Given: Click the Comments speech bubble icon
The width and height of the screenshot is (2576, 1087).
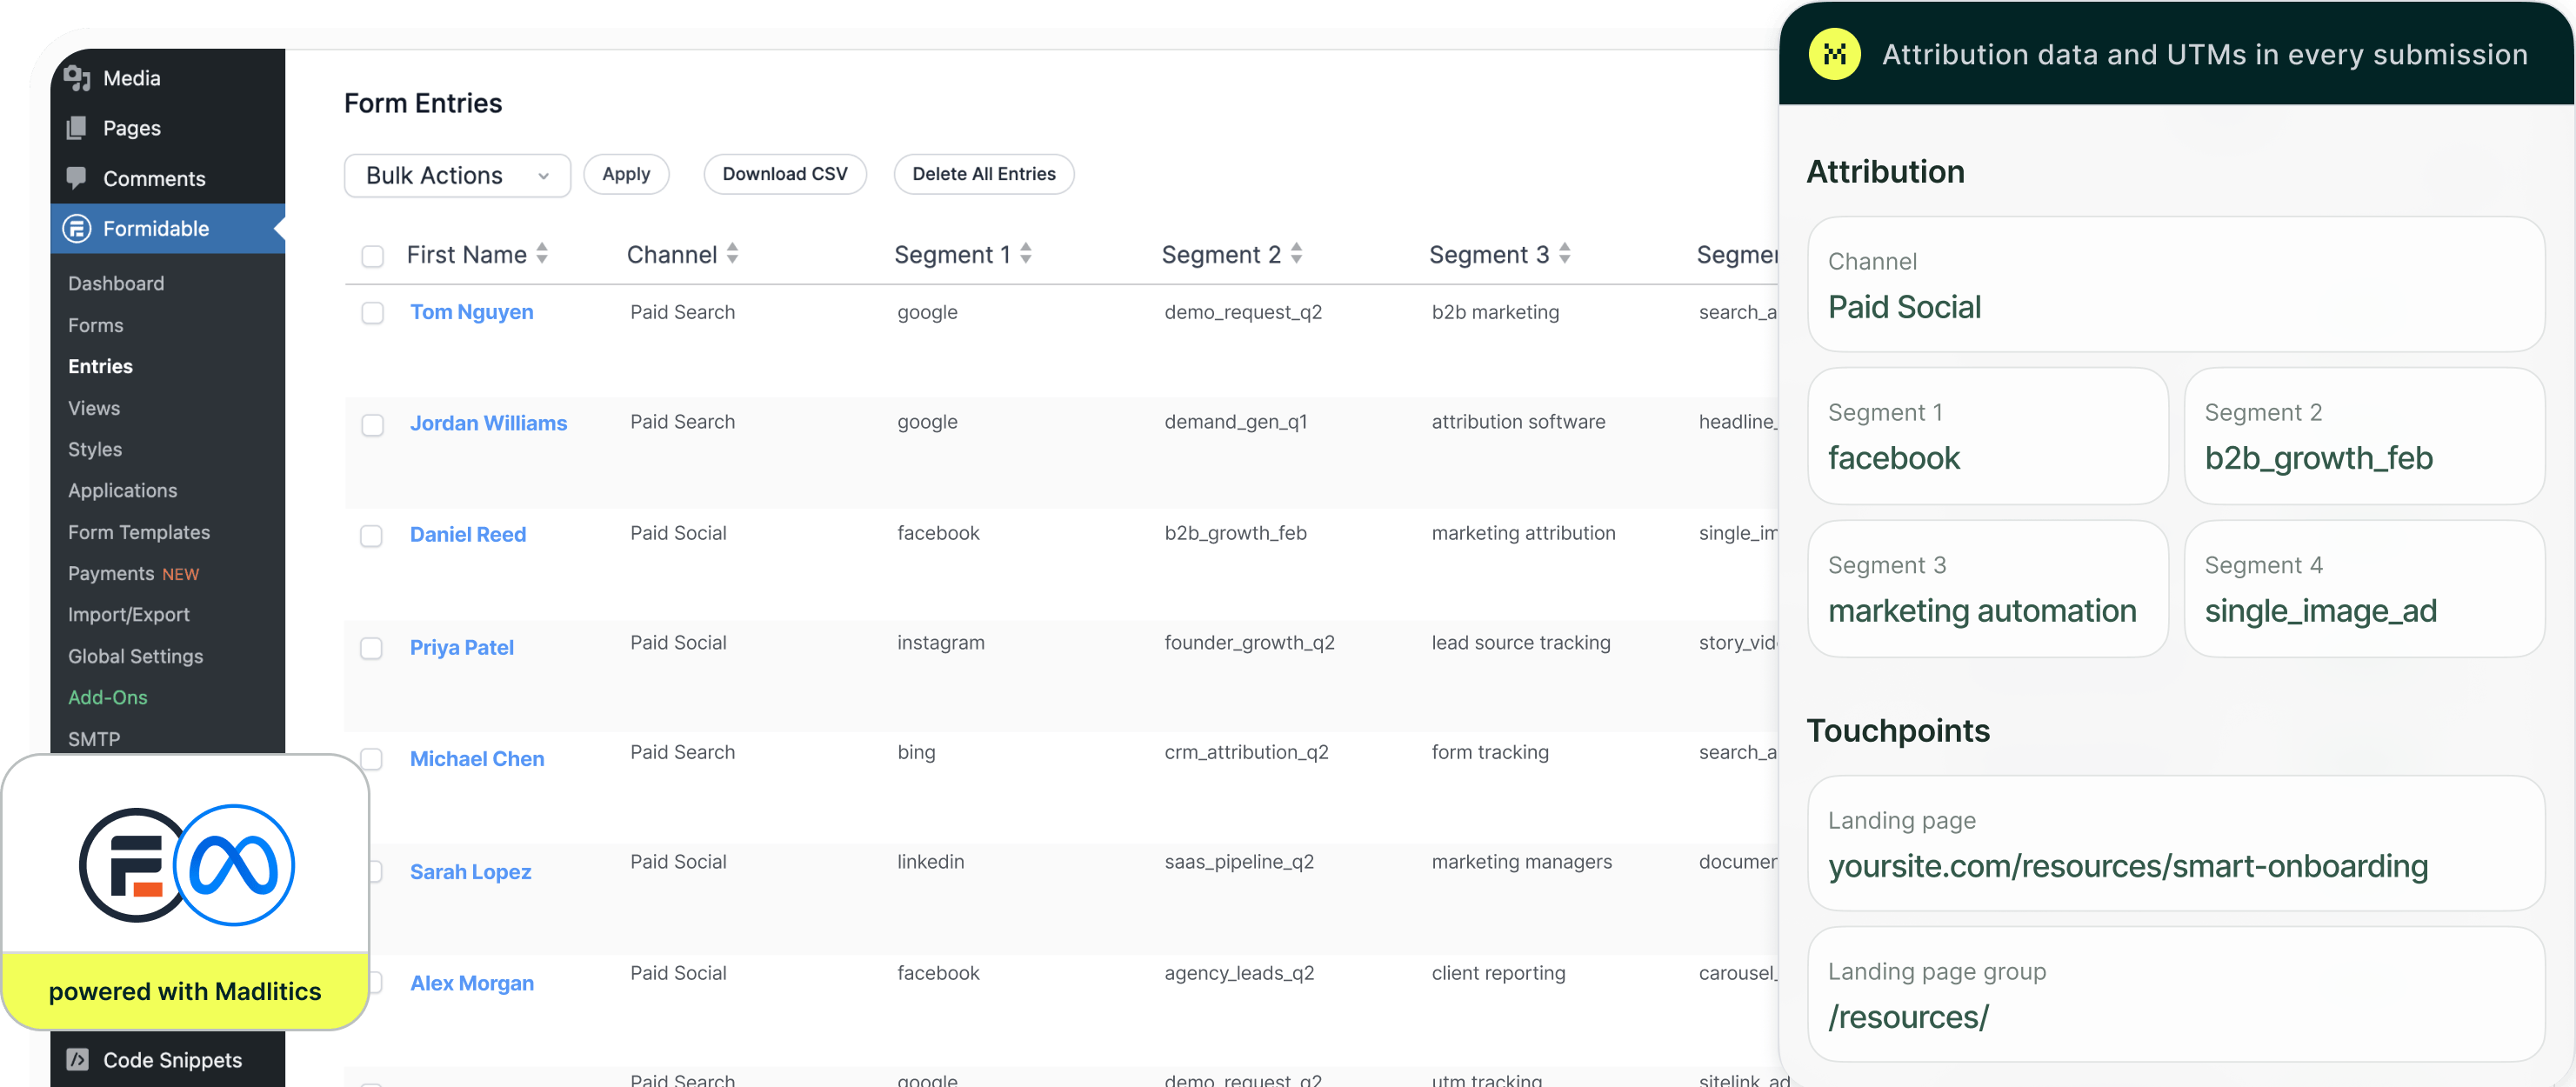Looking at the screenshot, I should coord(77,178).
